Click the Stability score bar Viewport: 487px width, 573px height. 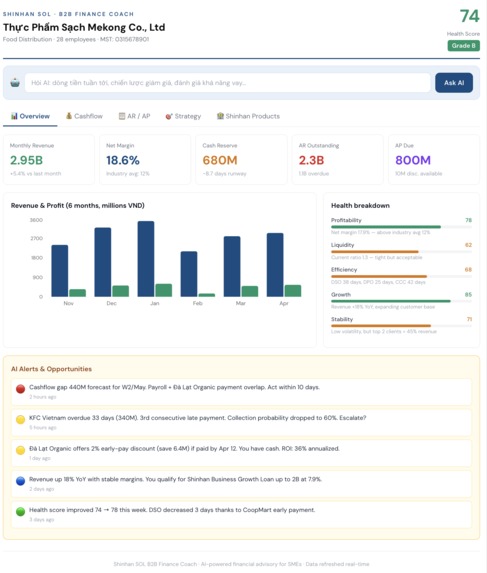401,326
